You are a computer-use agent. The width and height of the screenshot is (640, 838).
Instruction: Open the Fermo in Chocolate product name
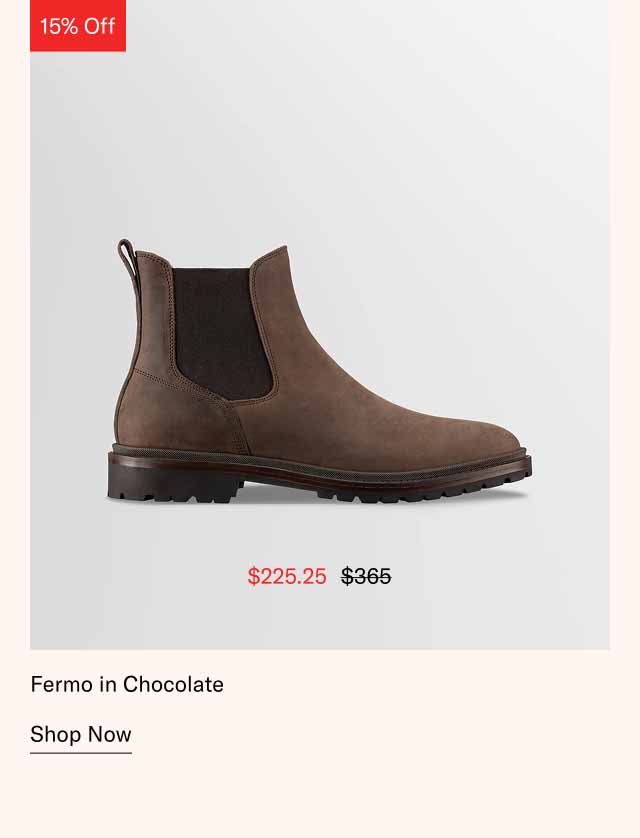[127, 684]
